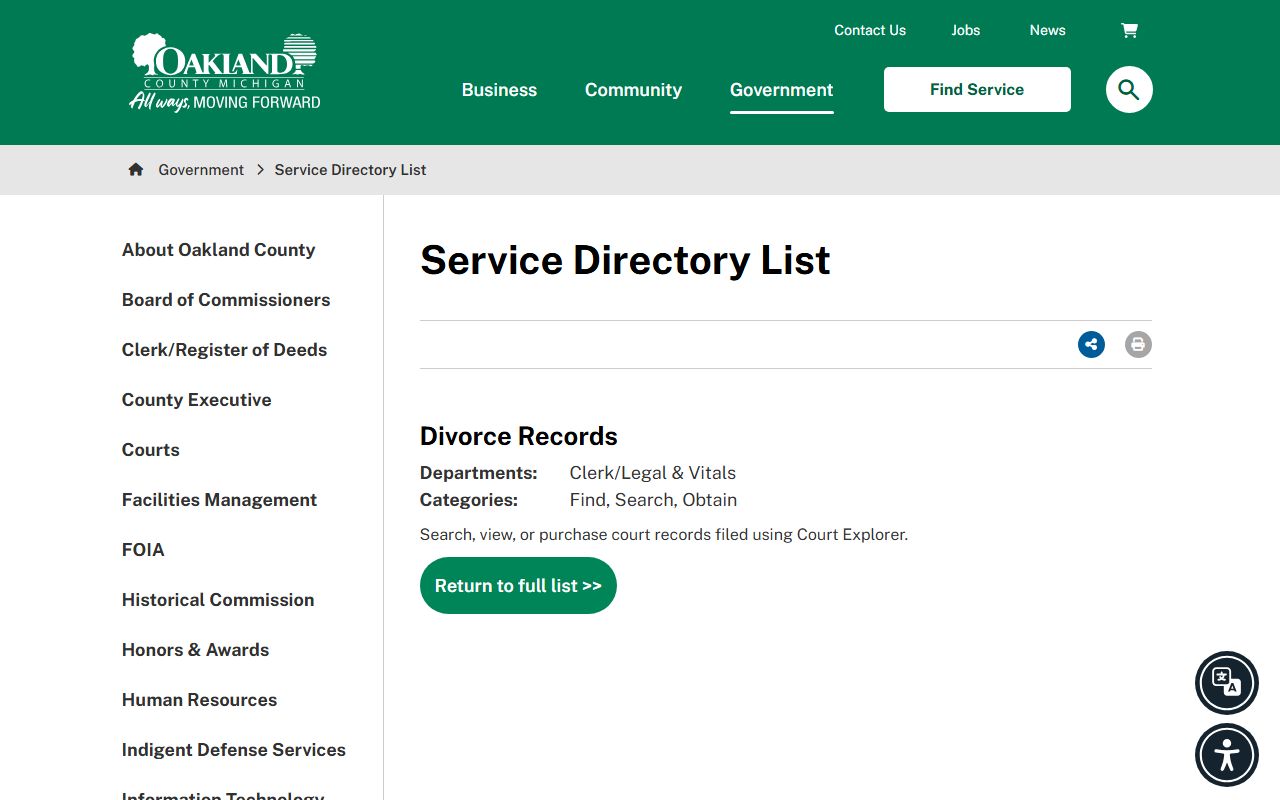Click the Service Directory List page title
This screenshot has height=800, width=1280.
click(x=625, y=260)
